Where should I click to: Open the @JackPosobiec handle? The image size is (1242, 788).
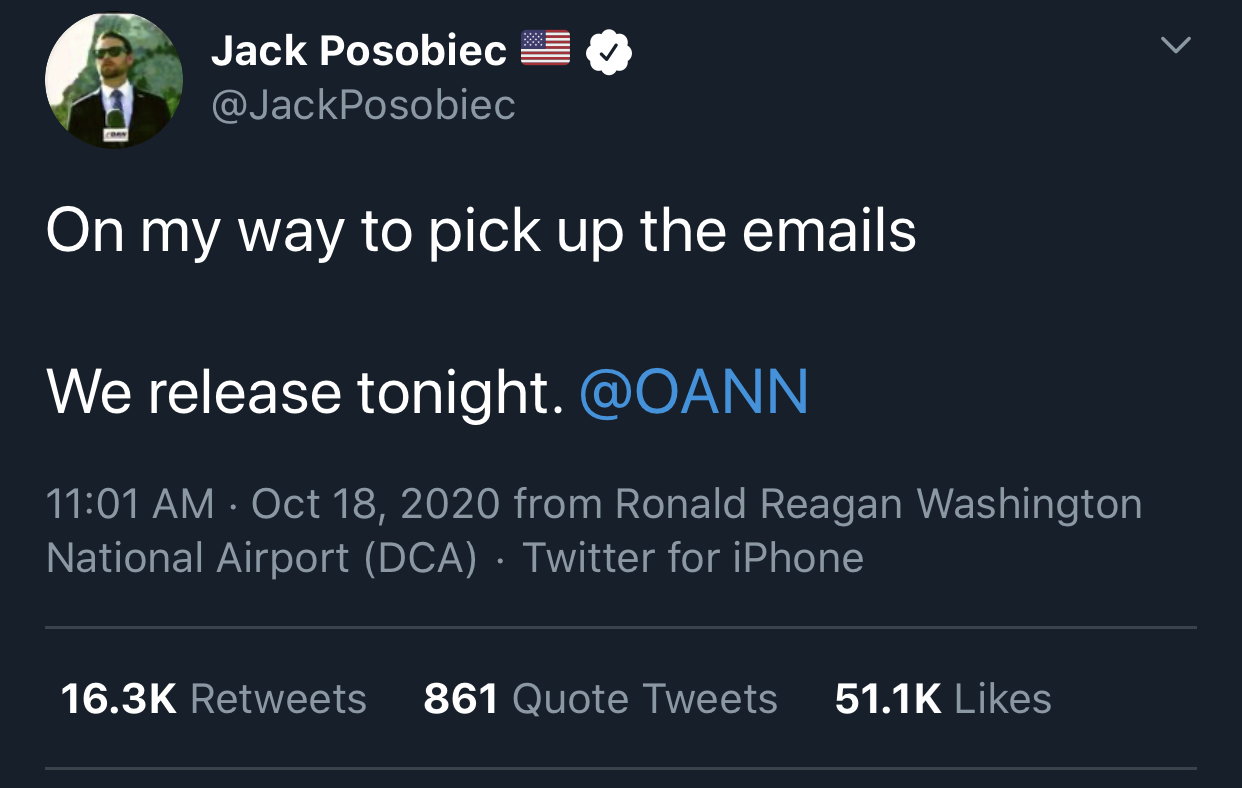tap(363, 105)
